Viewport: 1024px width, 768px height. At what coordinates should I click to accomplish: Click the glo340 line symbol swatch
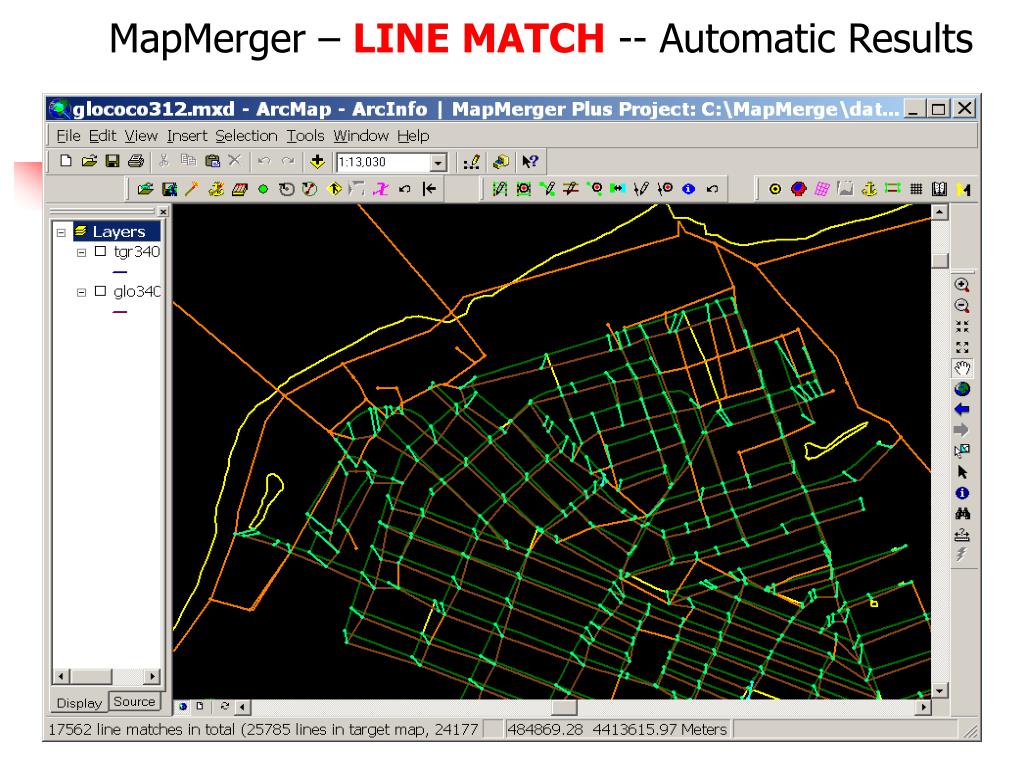[120, 312]
